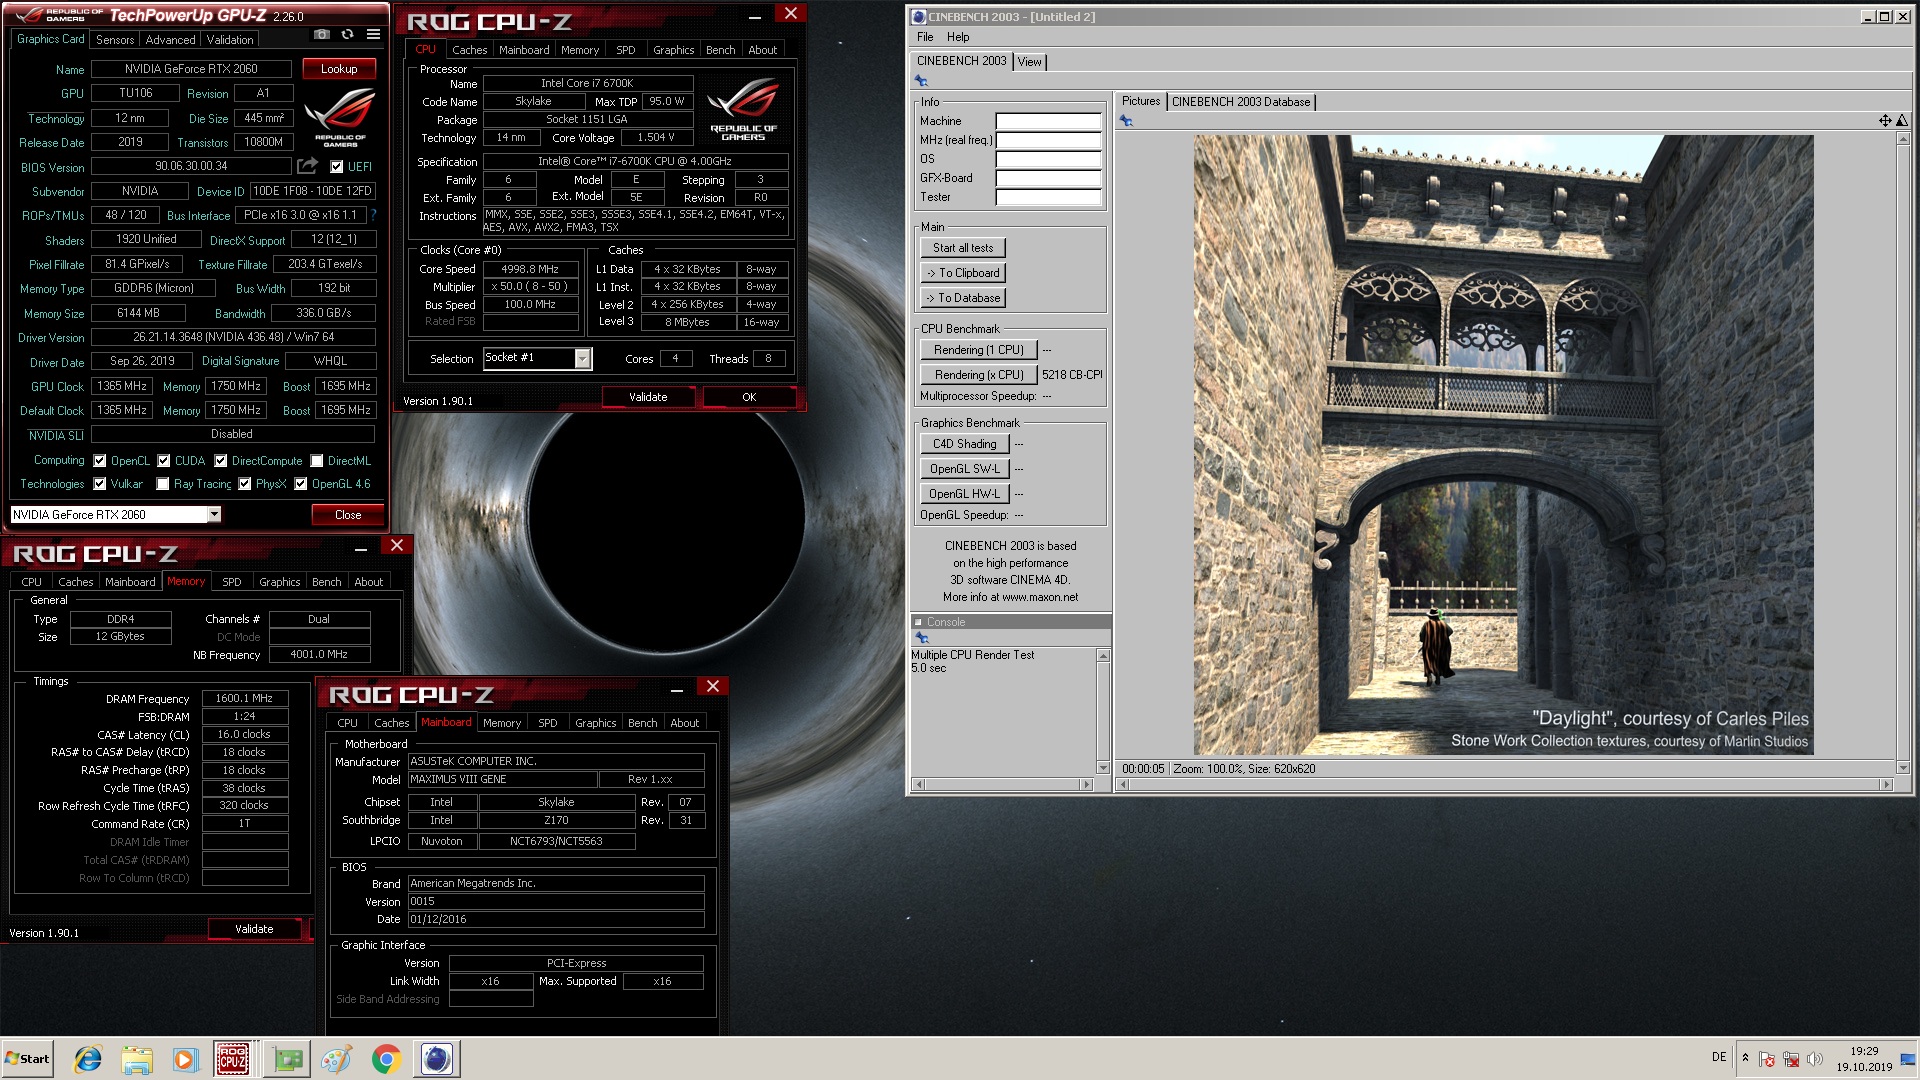
Task: Switch to the Advanced tab in GPU-Z
Action: click(x=170, y=40)
